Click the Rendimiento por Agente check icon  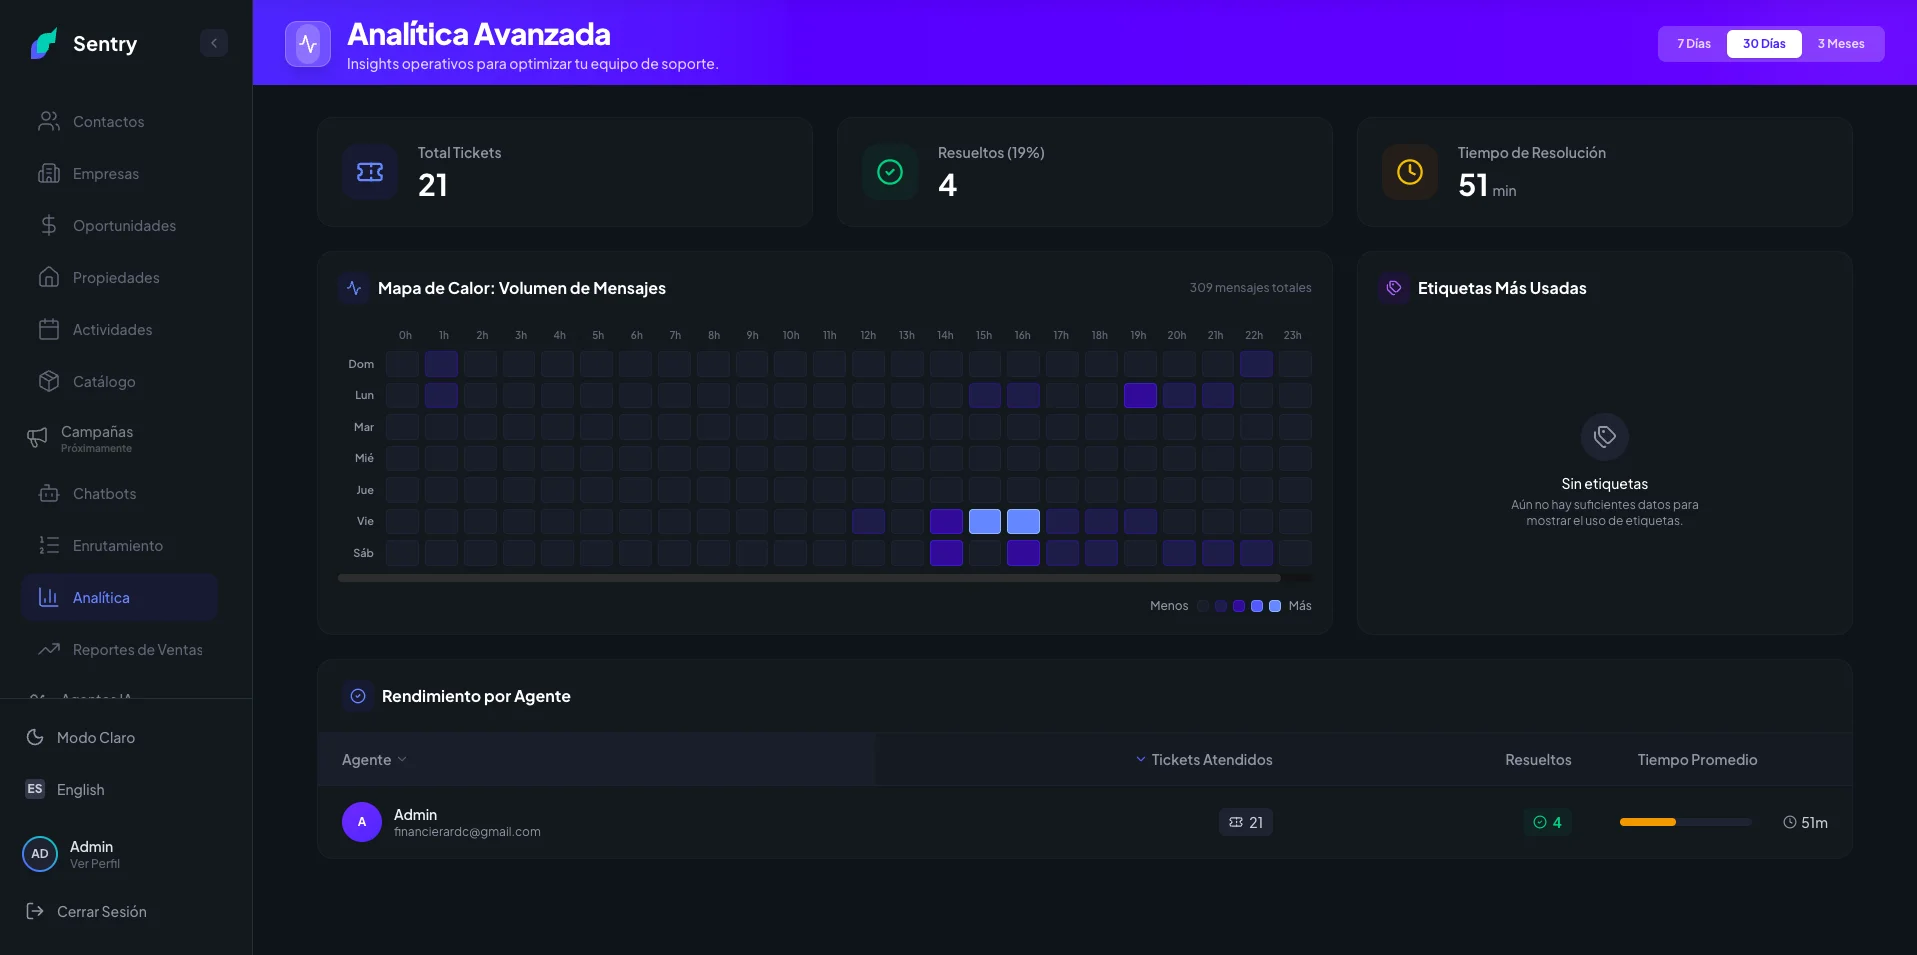point(358,696)
